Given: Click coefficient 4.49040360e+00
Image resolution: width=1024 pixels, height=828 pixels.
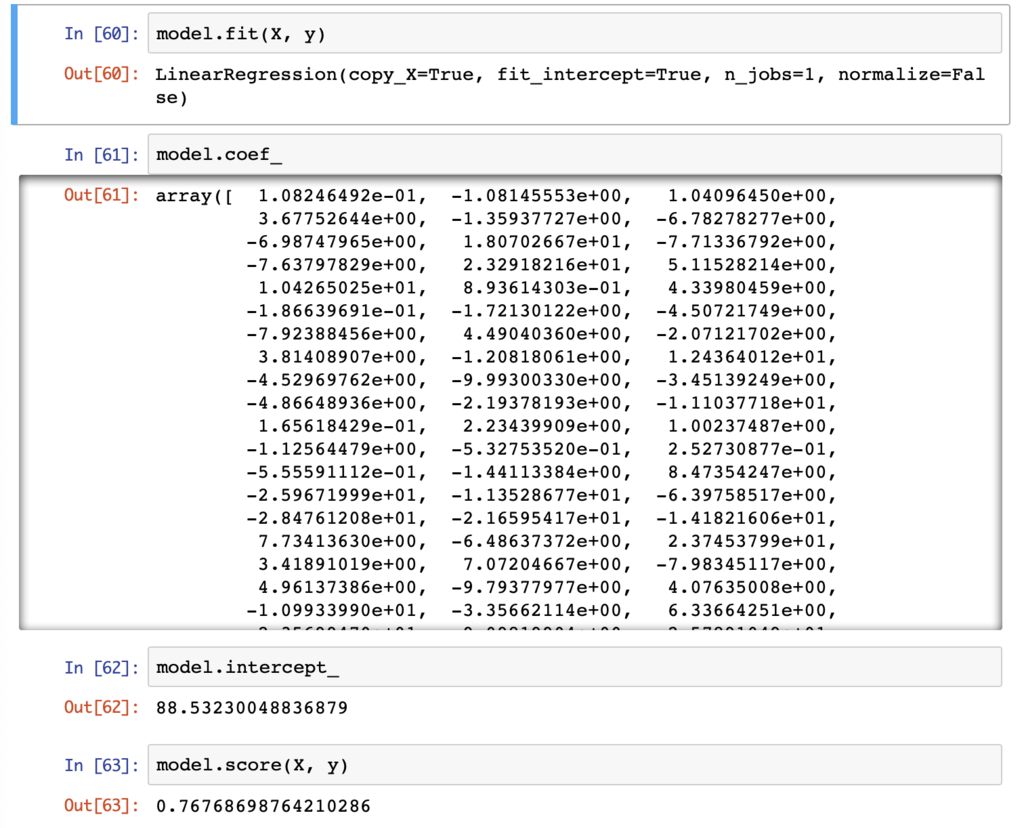Looking at the screenshot, I should pyautogui.click(x=542, y=334).
